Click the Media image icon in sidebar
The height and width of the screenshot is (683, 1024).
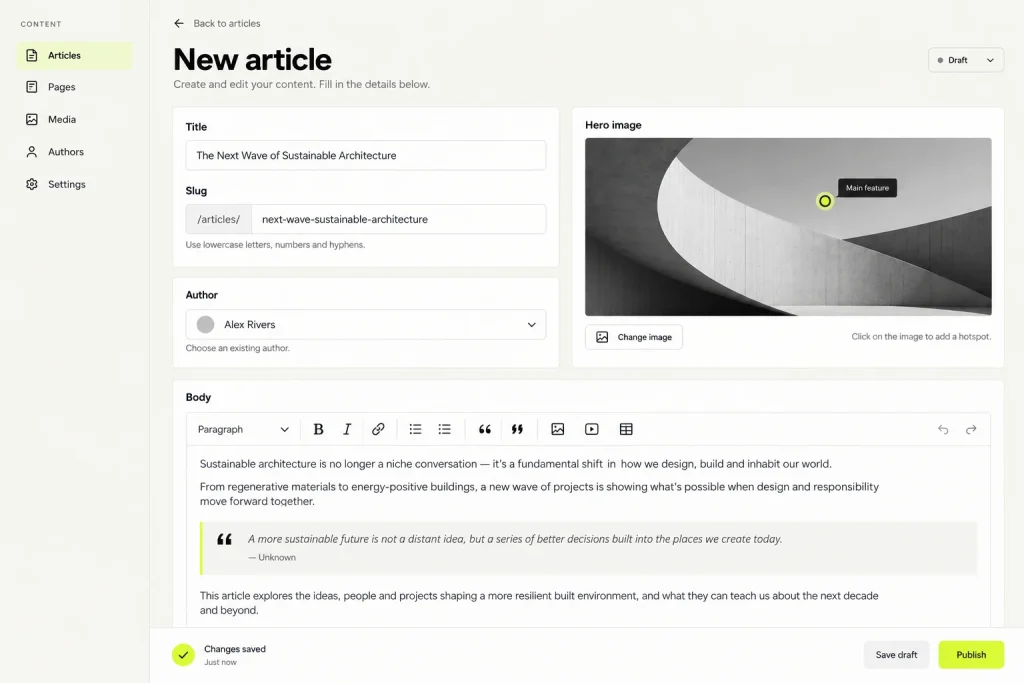click(x=31, y=119)
